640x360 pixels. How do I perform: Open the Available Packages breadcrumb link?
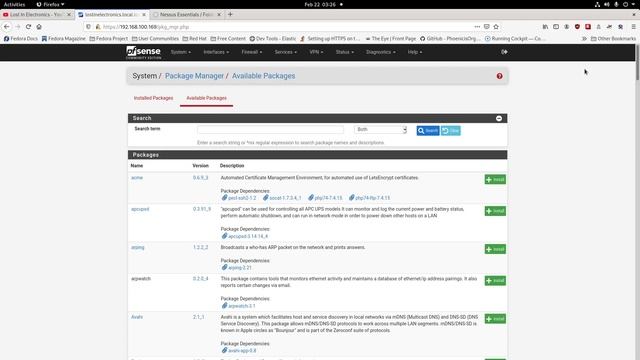(263, 76)
